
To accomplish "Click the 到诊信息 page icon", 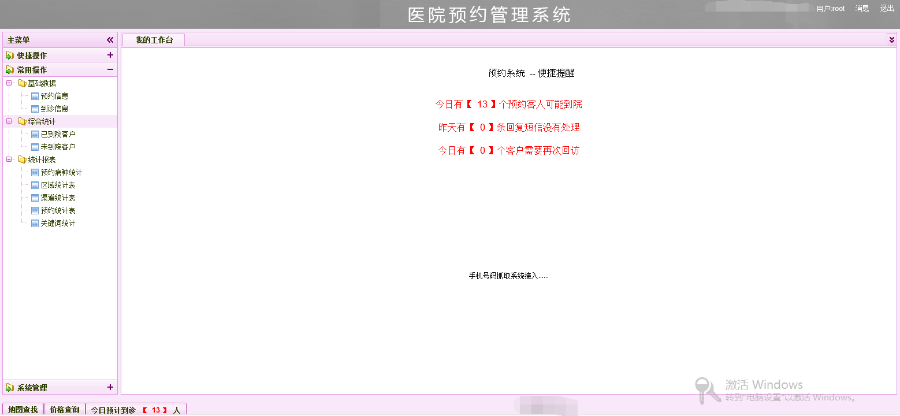I will (x=34, y=108).
